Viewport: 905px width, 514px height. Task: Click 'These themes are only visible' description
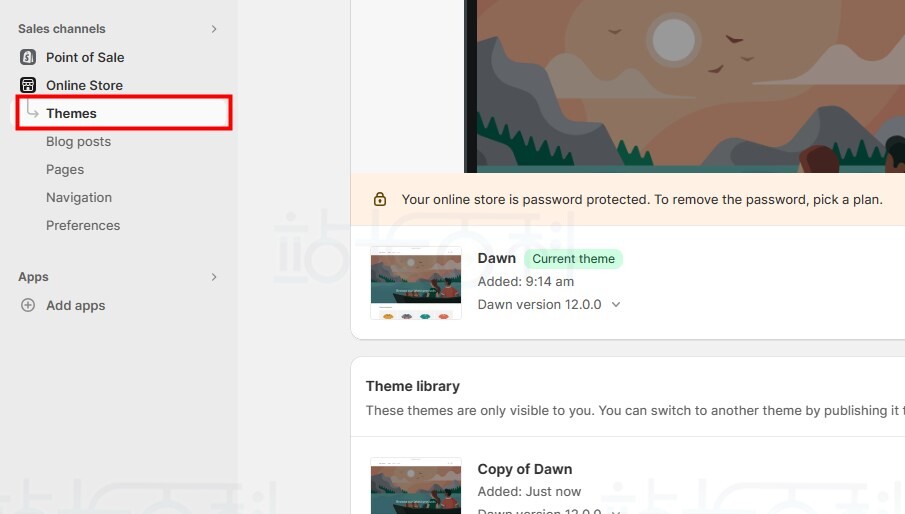tap(635, 410)
